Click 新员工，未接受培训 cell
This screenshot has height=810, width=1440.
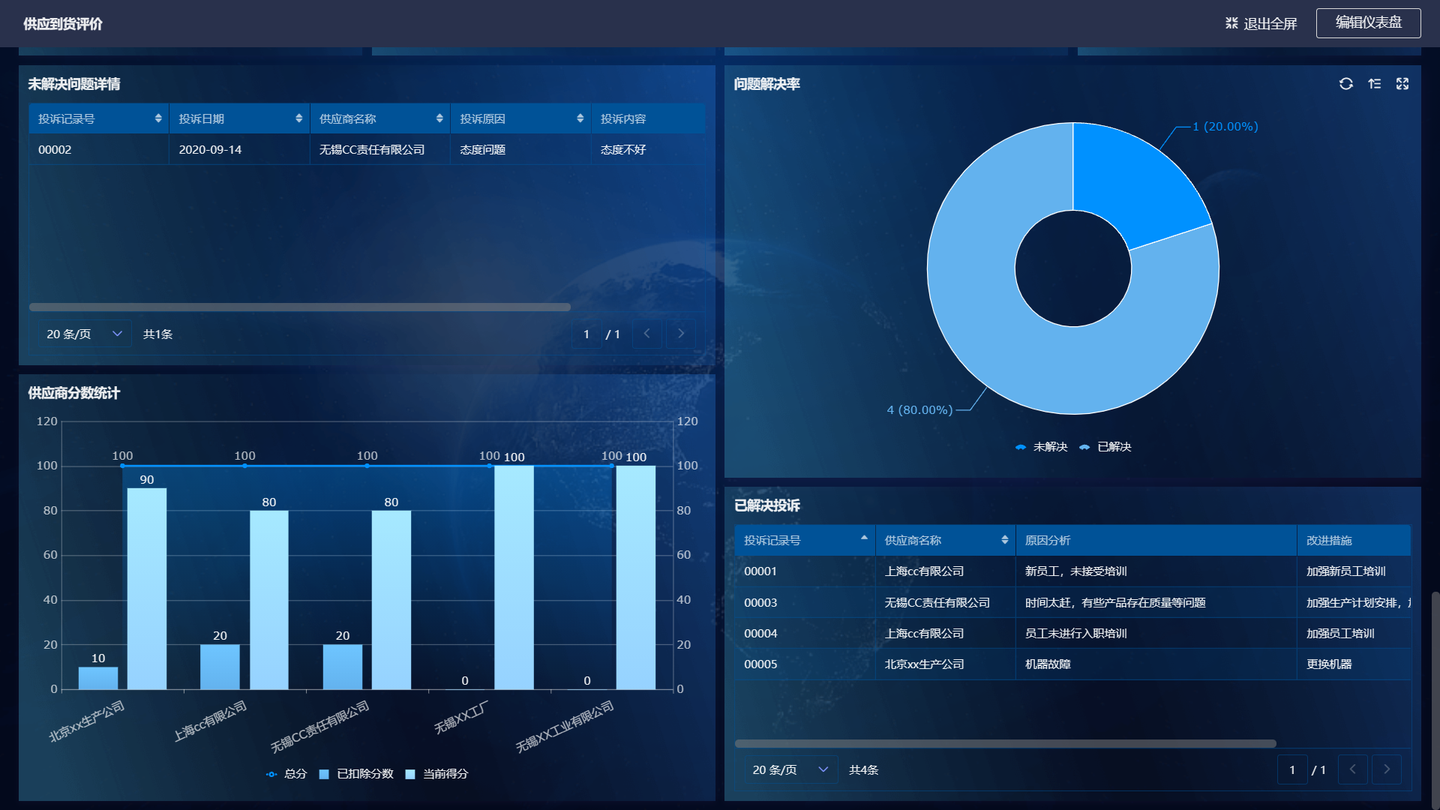pos(1076,571)
